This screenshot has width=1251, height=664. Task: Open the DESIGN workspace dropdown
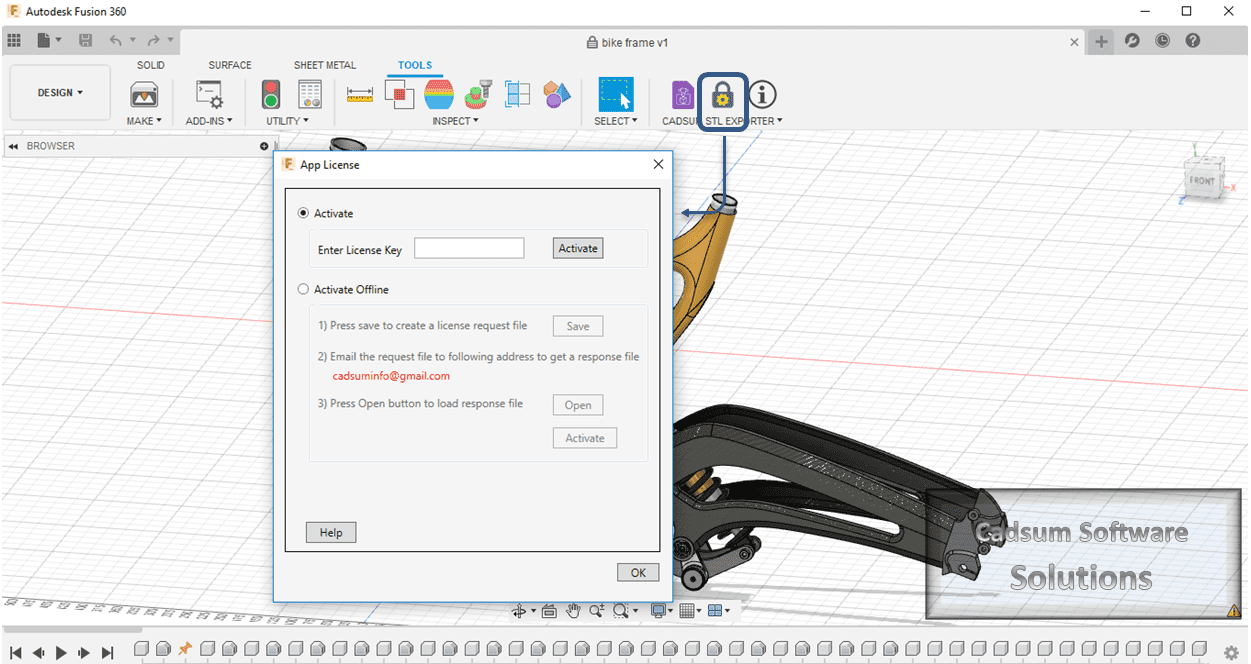click(x=59, y=92)
